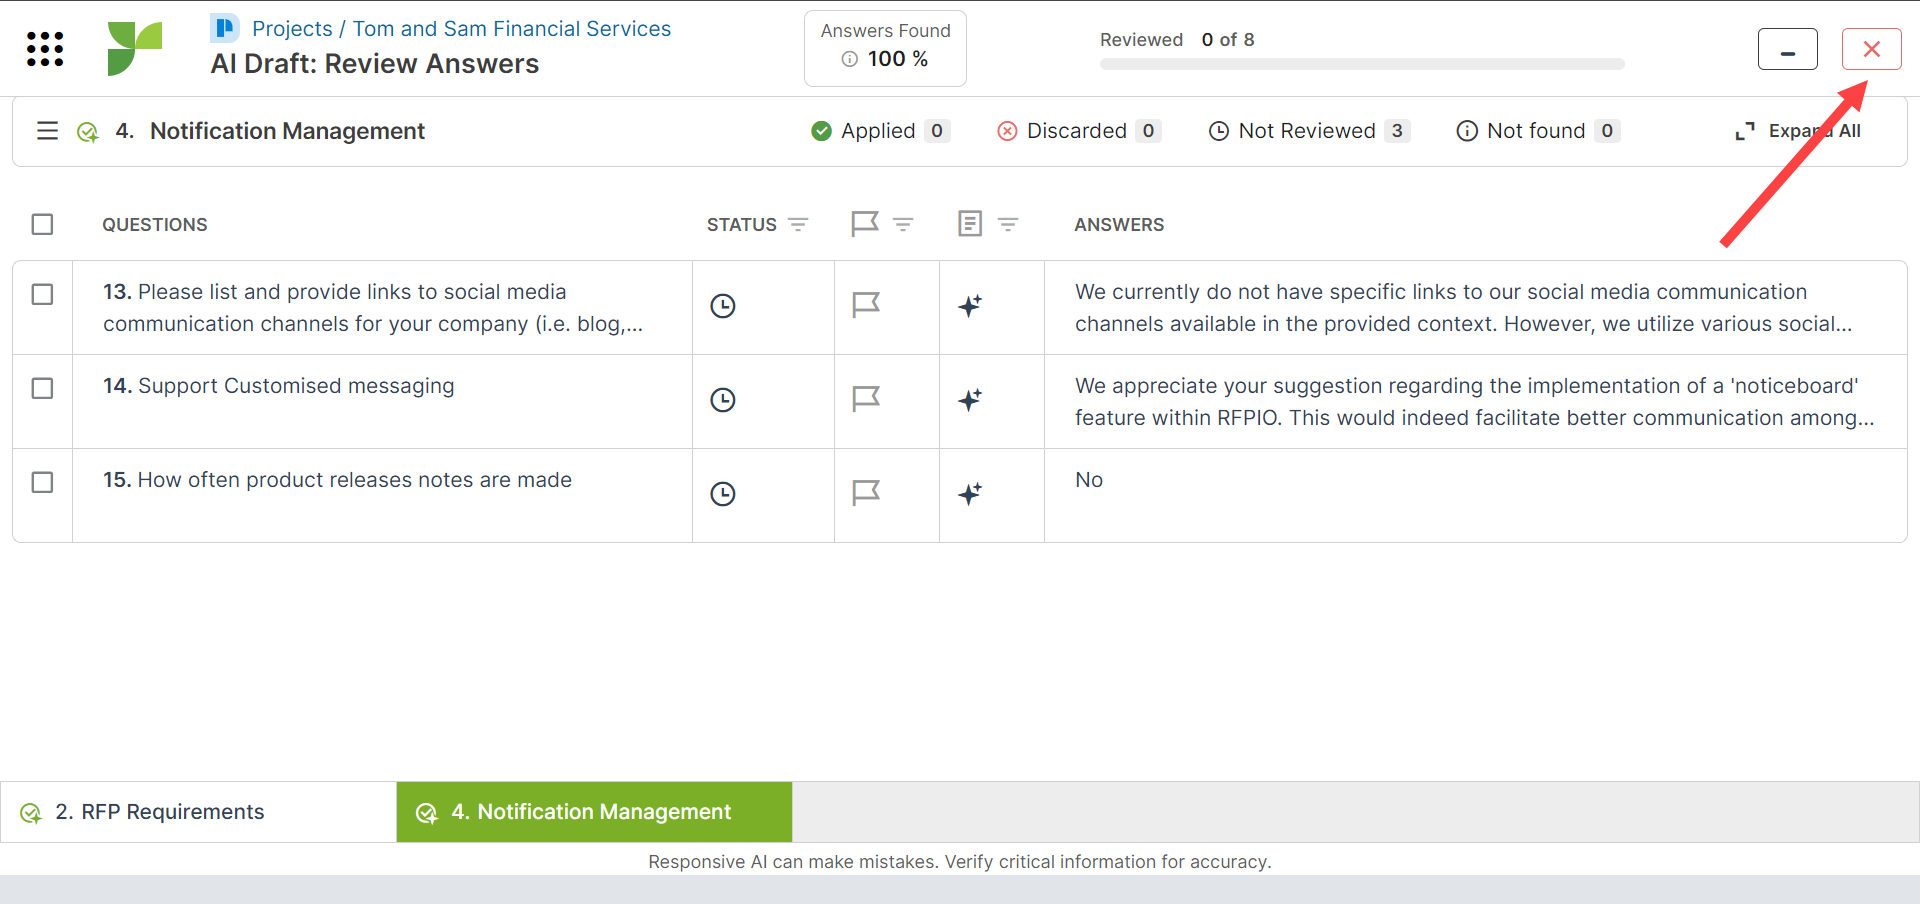
Task: Open the flag column filter
Action: 903,225
